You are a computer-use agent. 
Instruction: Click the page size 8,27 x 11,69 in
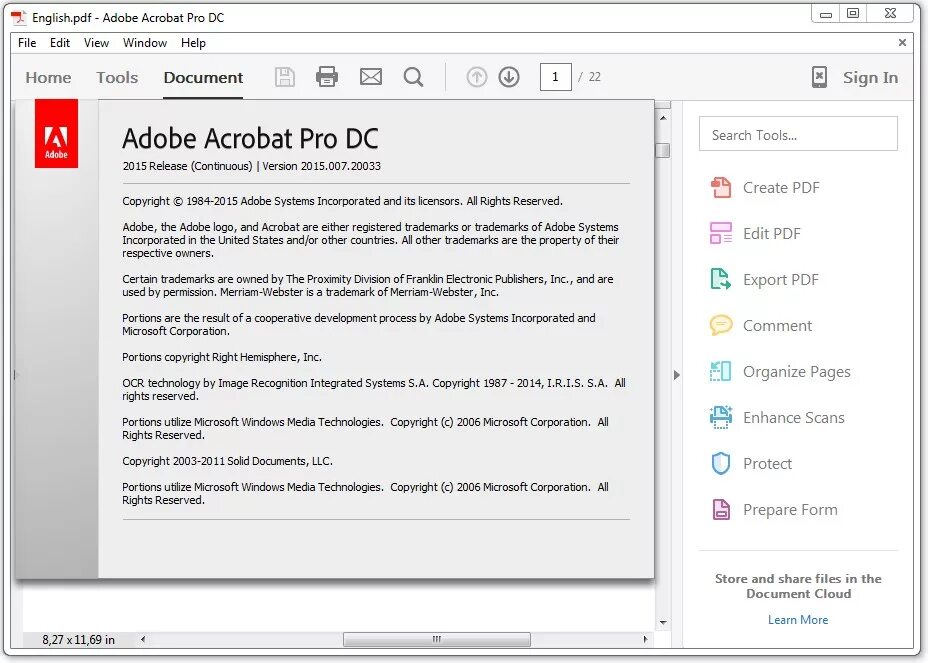point(79,640)
